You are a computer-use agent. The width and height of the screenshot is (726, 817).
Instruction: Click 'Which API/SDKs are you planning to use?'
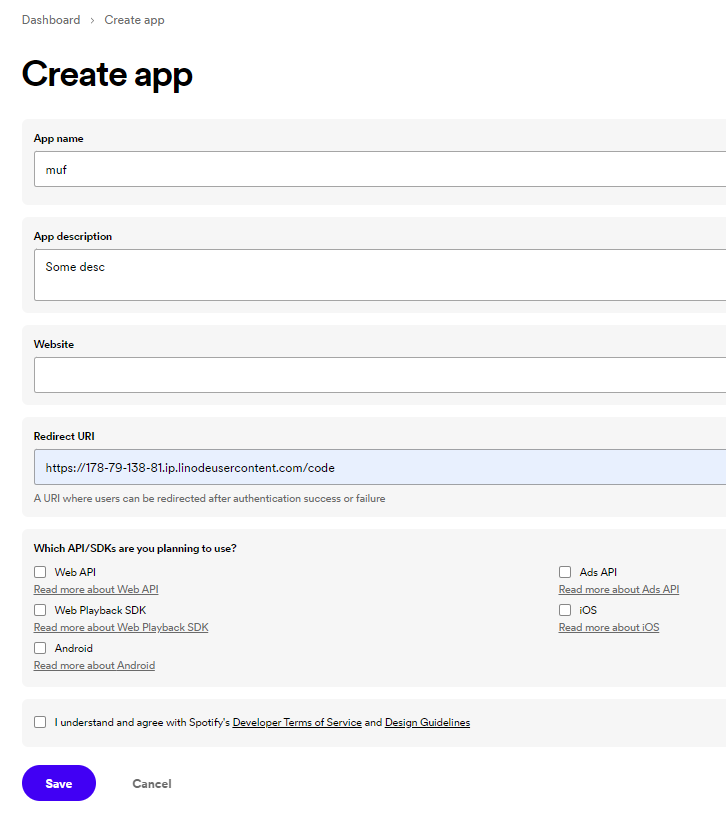135,548
